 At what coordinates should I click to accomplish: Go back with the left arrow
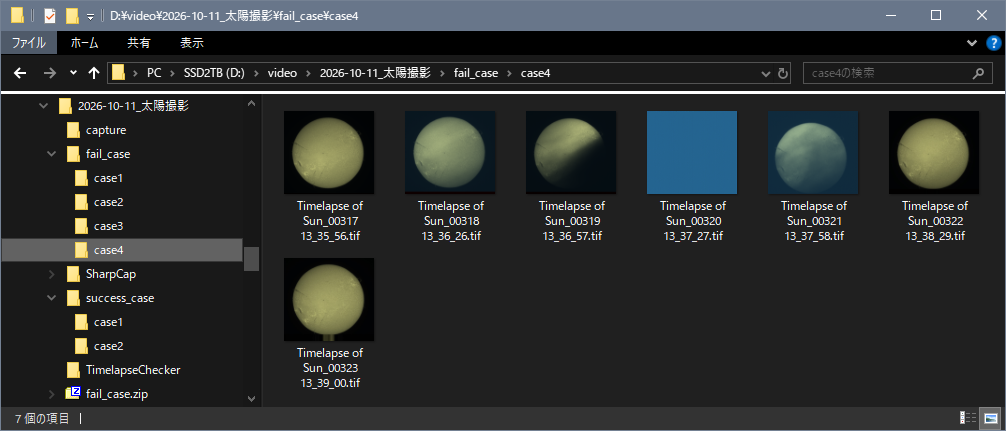tap(20, 73)
